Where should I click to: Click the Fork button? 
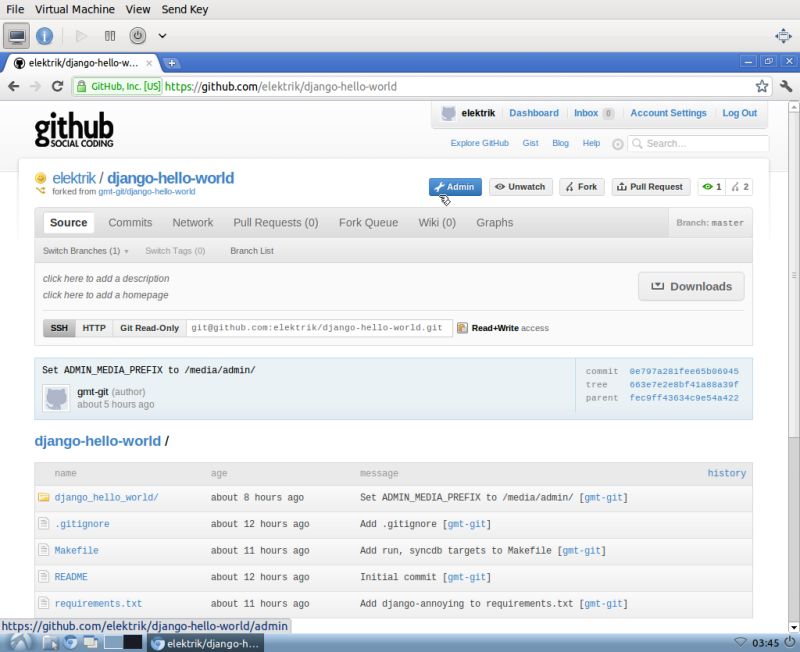coord(581,187)
